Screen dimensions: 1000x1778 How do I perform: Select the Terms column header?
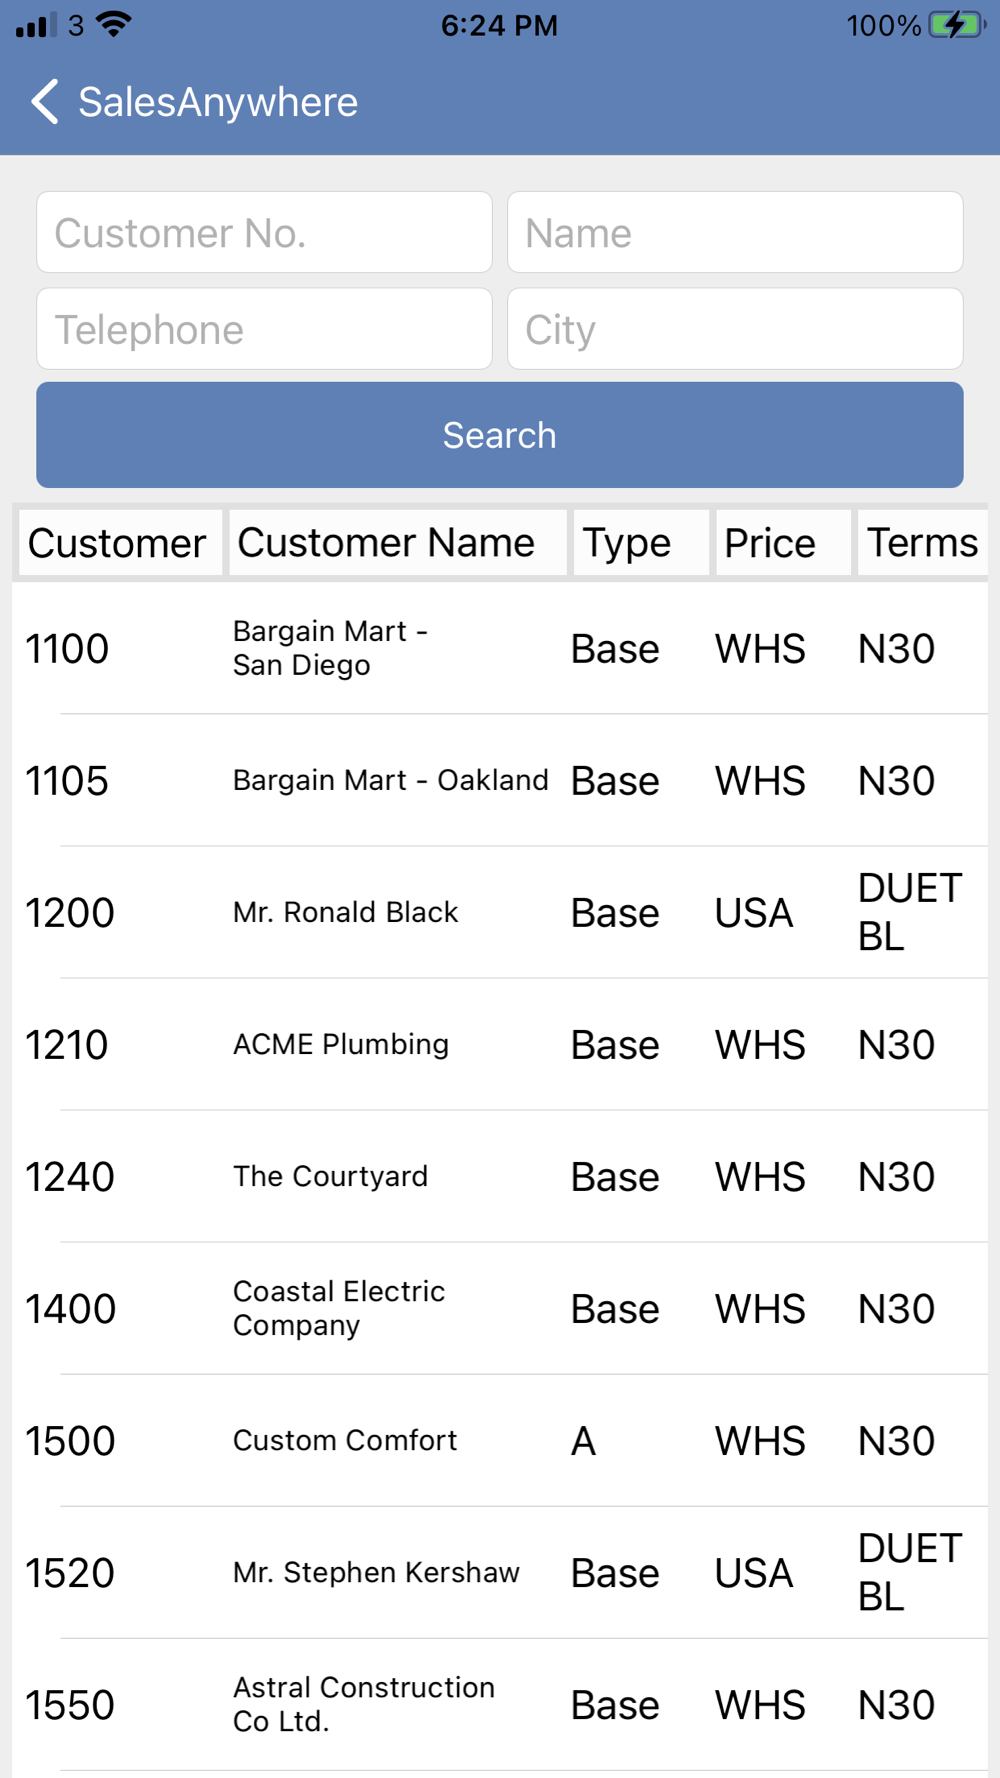click(x=922, y=543)
